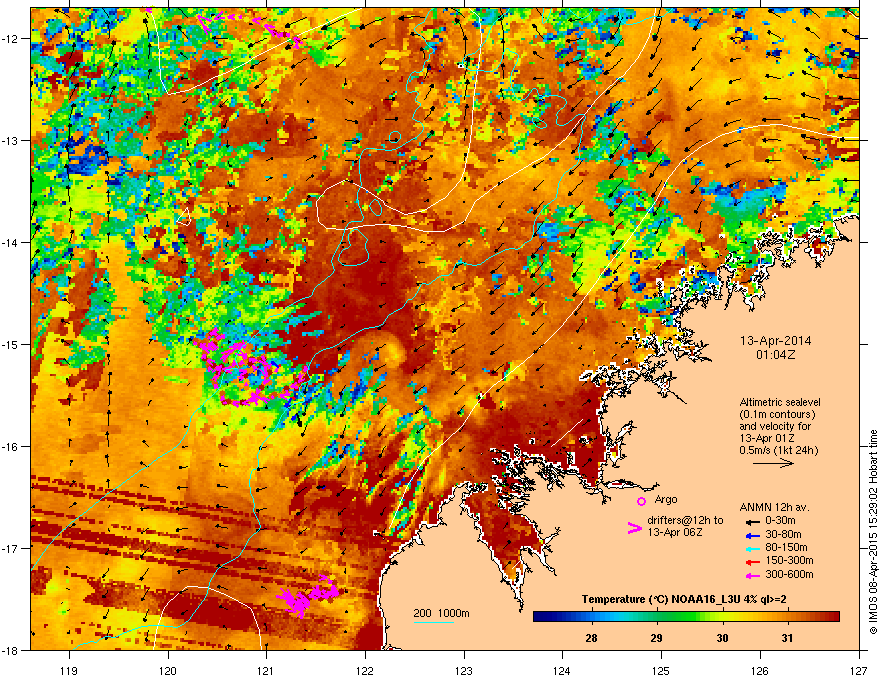Click the longitude axis label '119'
880x680 pixels.
point(69,670)
